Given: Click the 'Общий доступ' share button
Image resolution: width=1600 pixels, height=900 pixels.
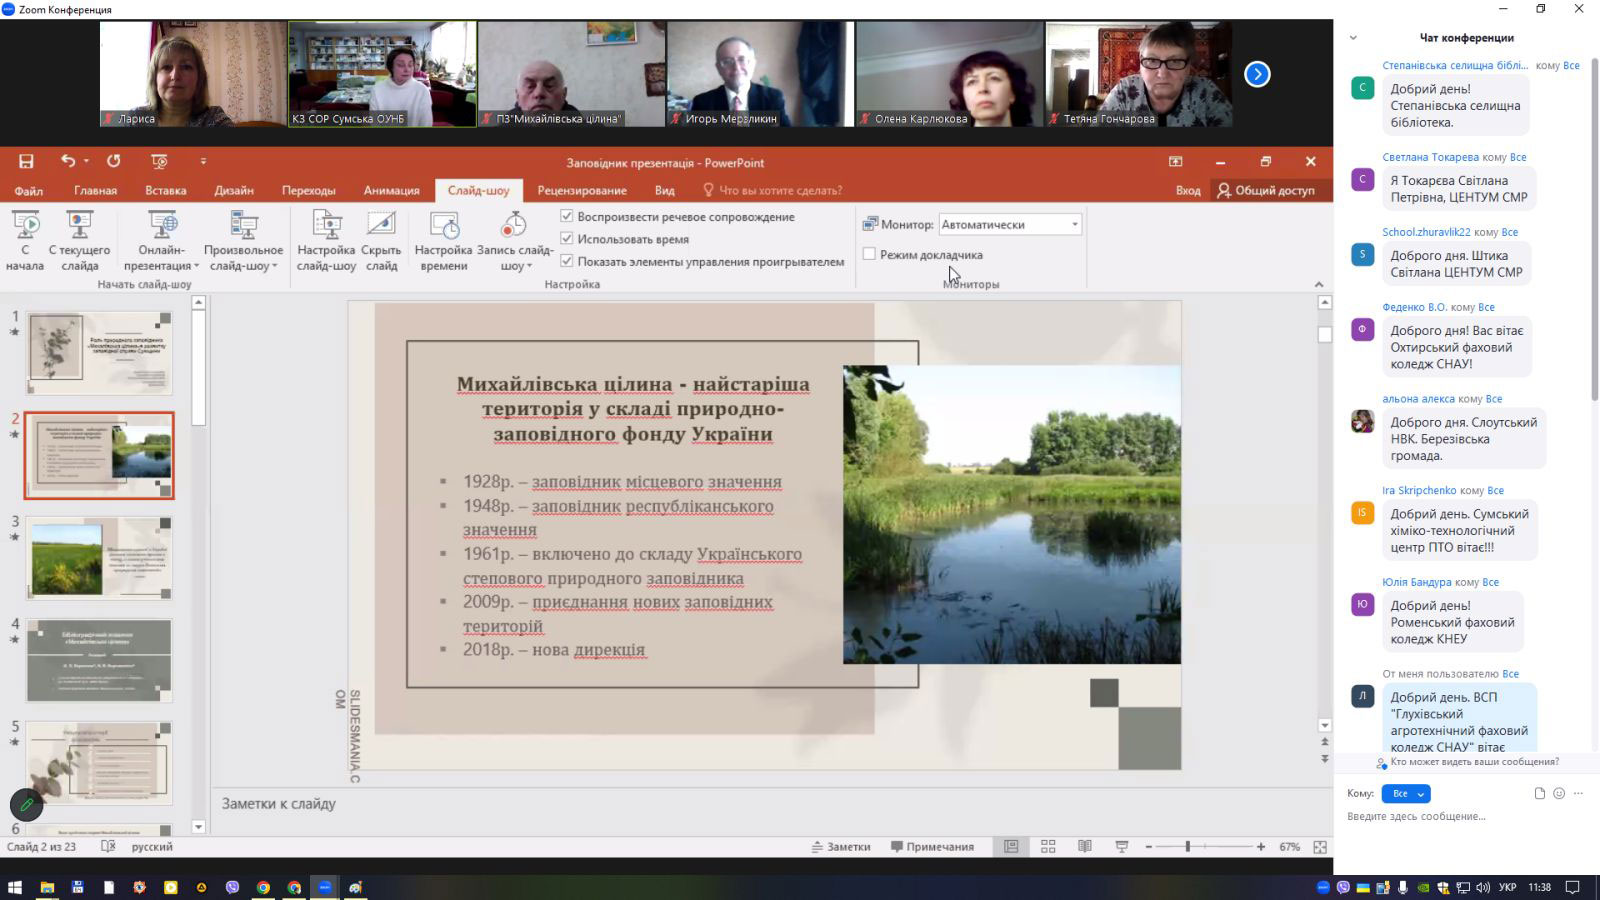Looking at the screenshot, I should pyautogui.click(x=1266, y=190).
